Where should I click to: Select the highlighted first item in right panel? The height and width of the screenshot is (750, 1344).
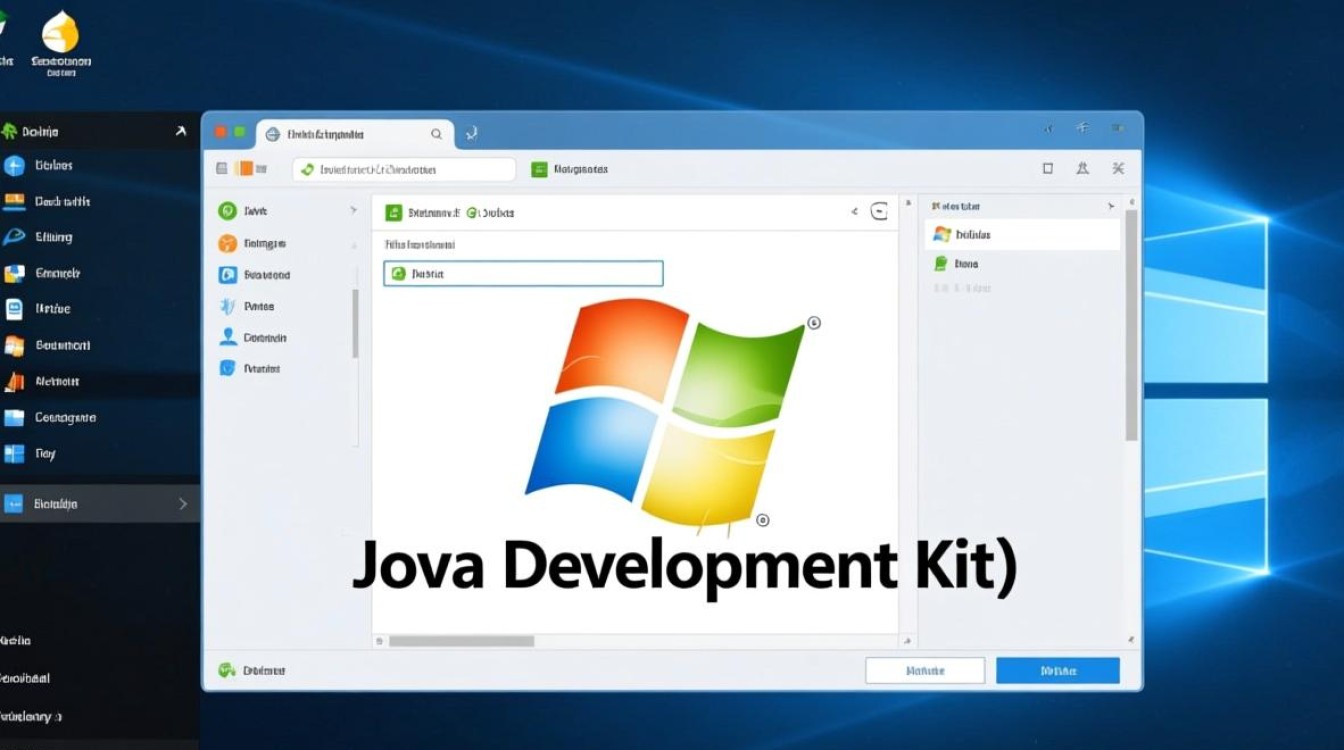1021,234
